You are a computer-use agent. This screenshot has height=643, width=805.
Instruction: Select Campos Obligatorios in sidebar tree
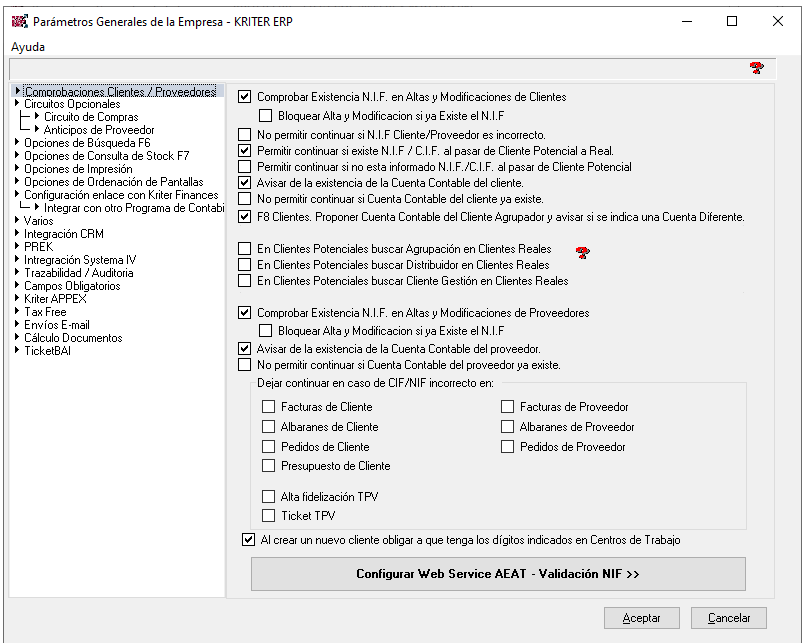(x=72, y=286)
